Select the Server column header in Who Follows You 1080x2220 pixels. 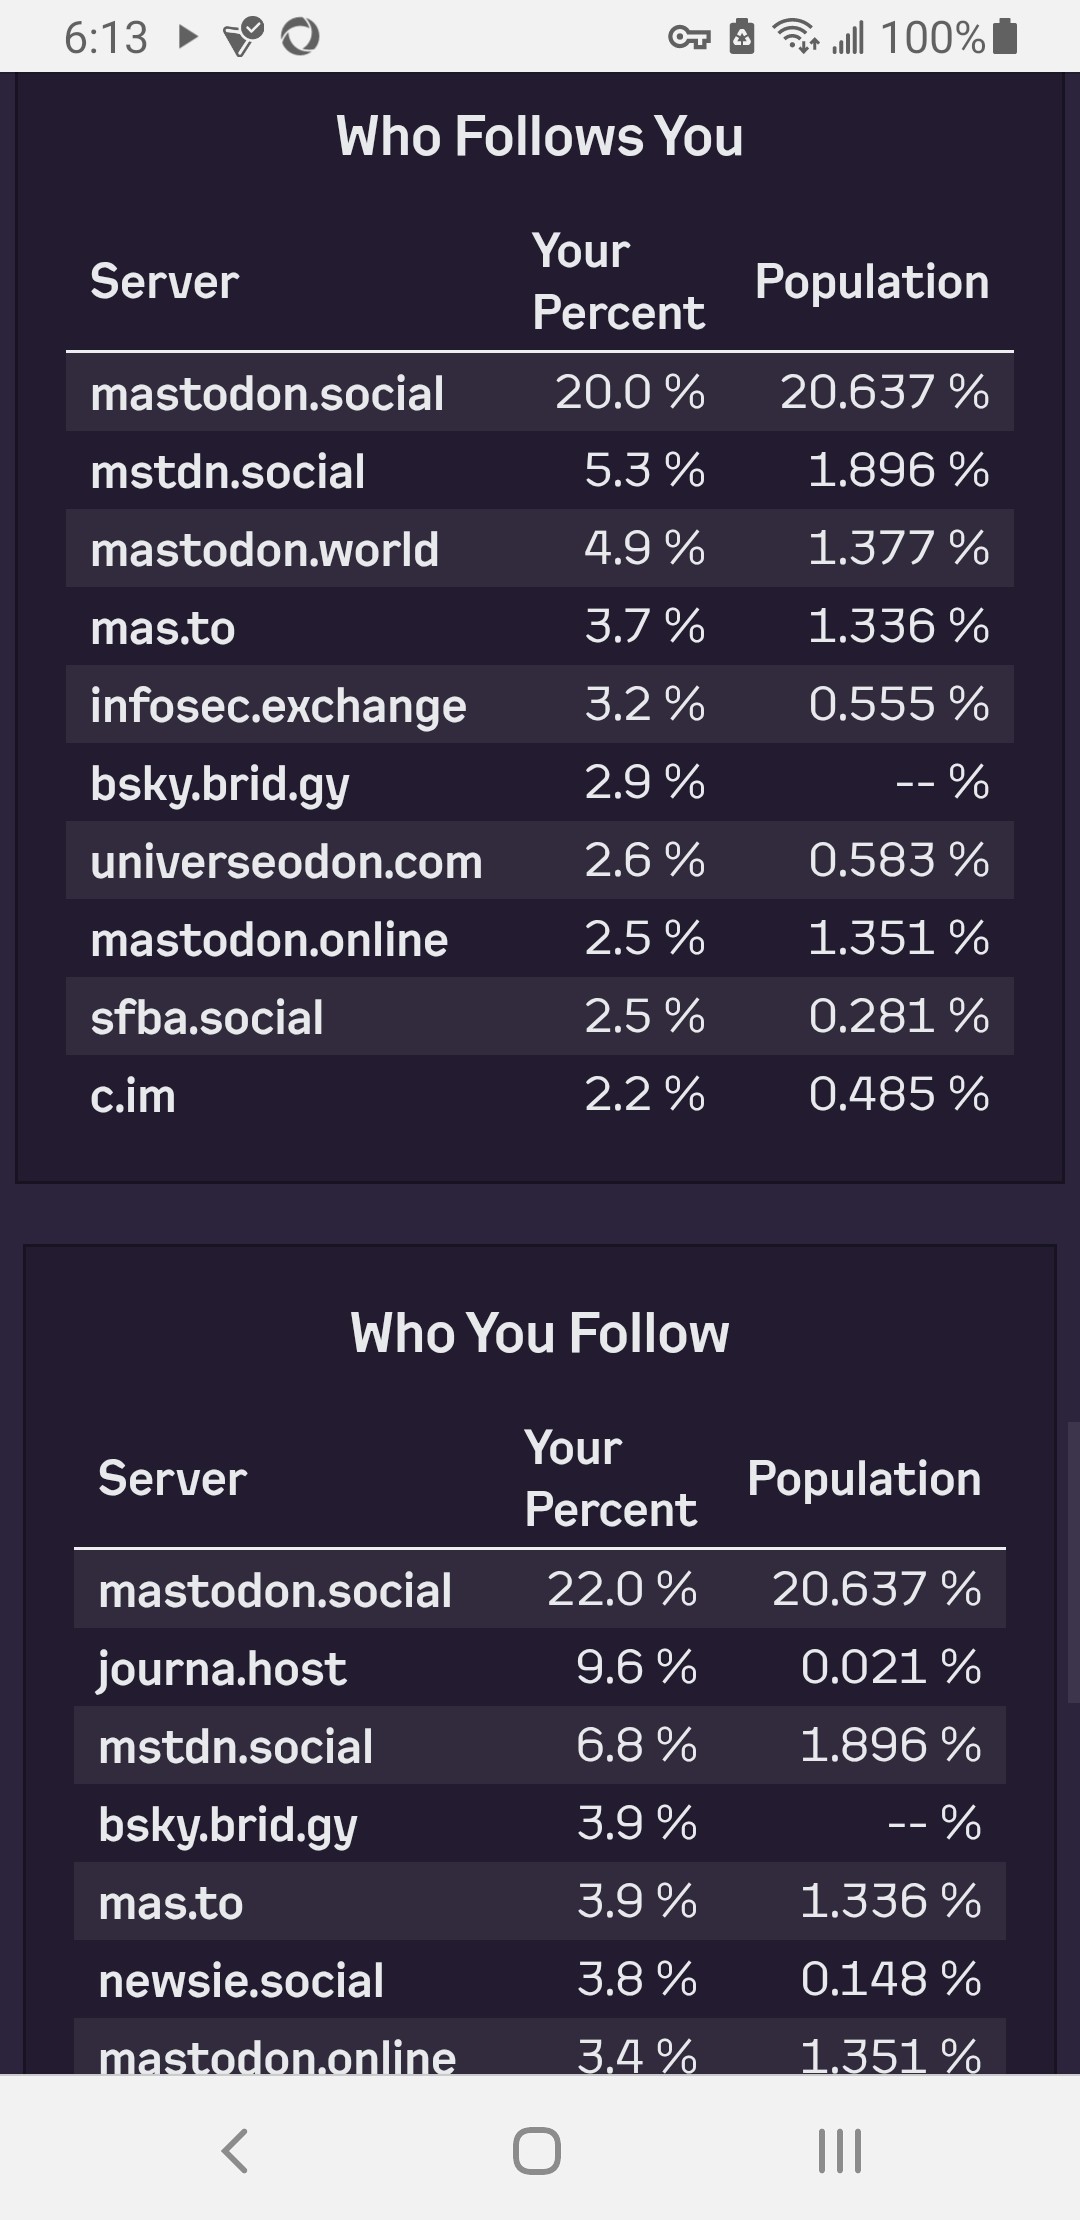[x=165, y=281]
